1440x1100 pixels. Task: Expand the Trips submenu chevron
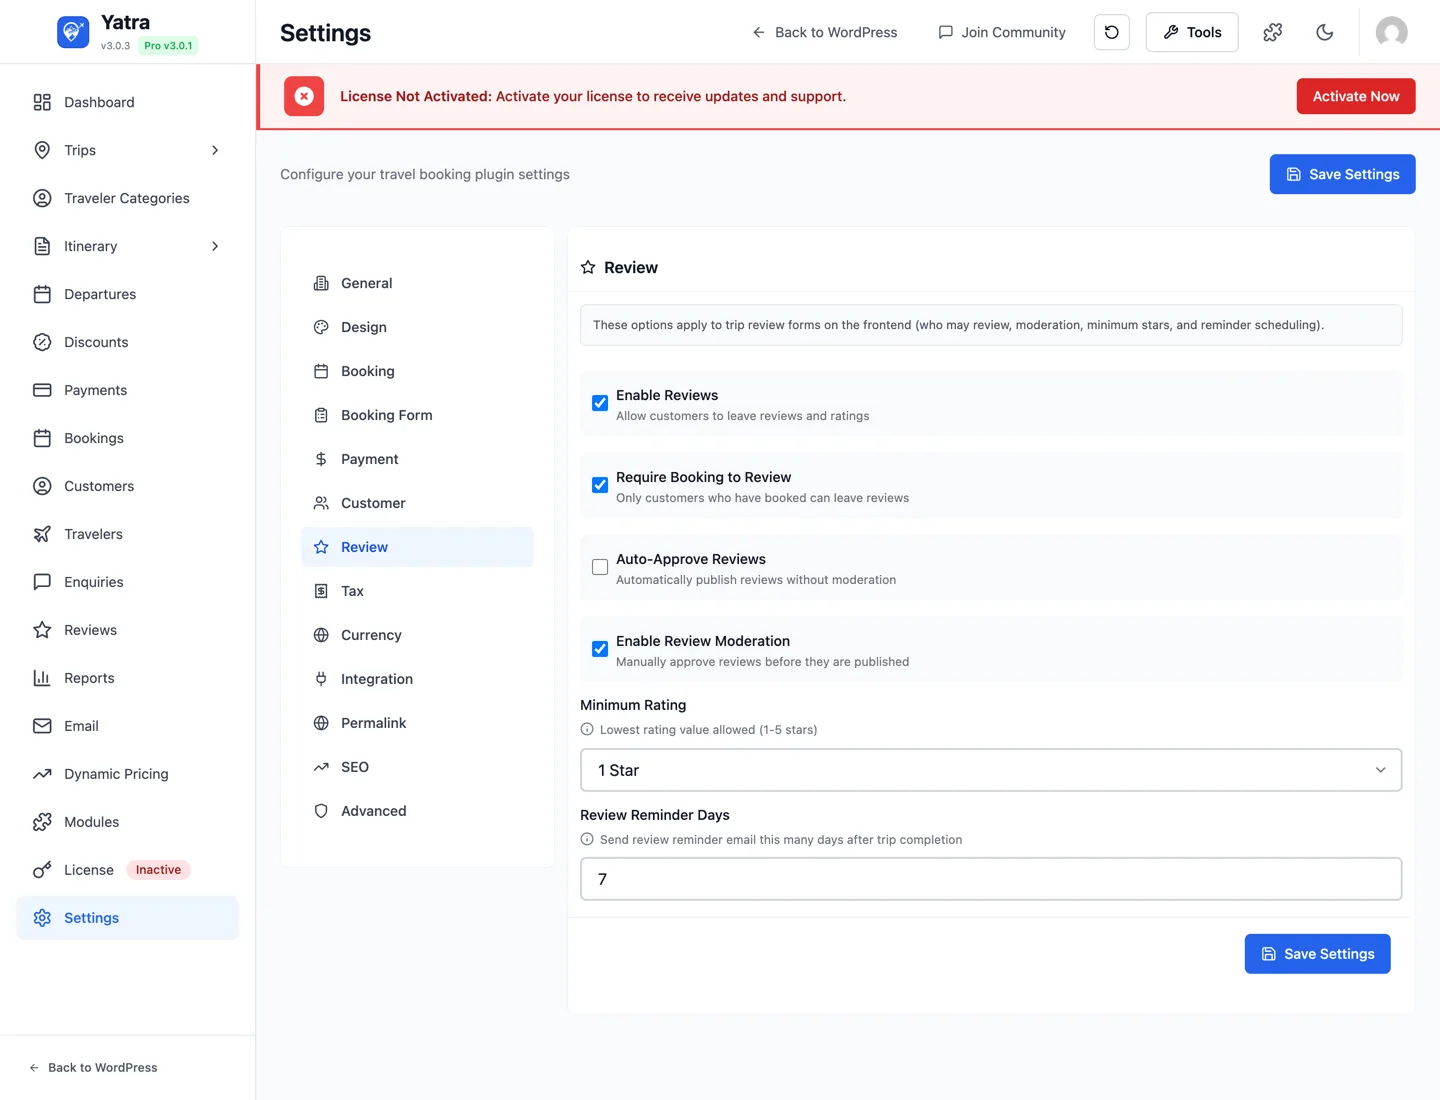[215, 150]
